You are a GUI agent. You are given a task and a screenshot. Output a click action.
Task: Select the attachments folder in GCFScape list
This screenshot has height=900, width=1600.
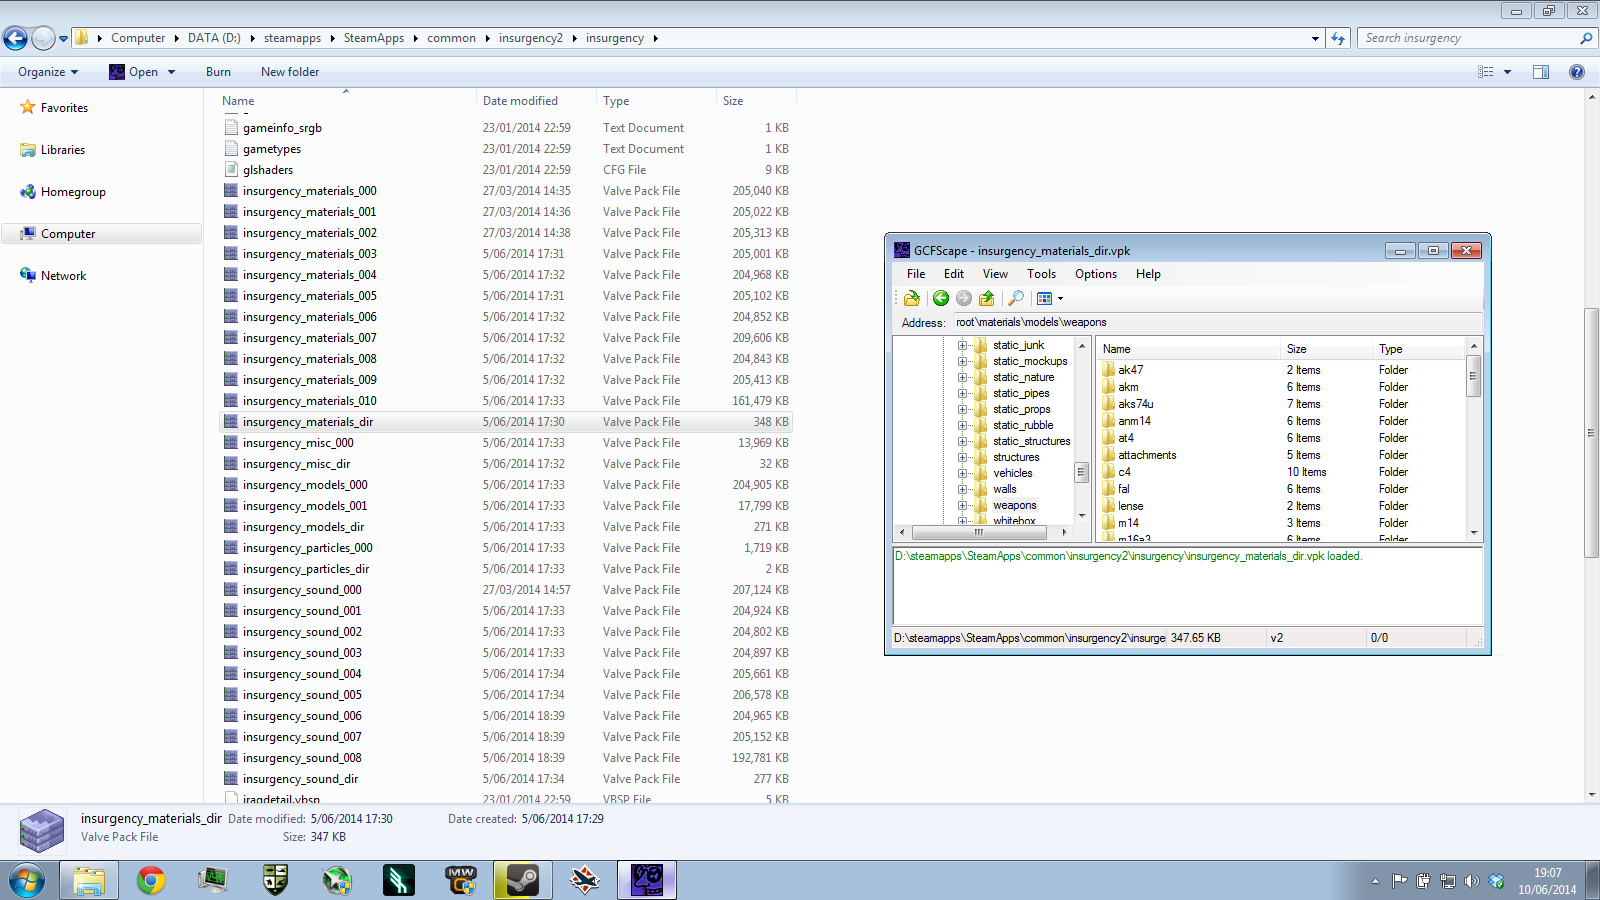[x=1147, y=455]
